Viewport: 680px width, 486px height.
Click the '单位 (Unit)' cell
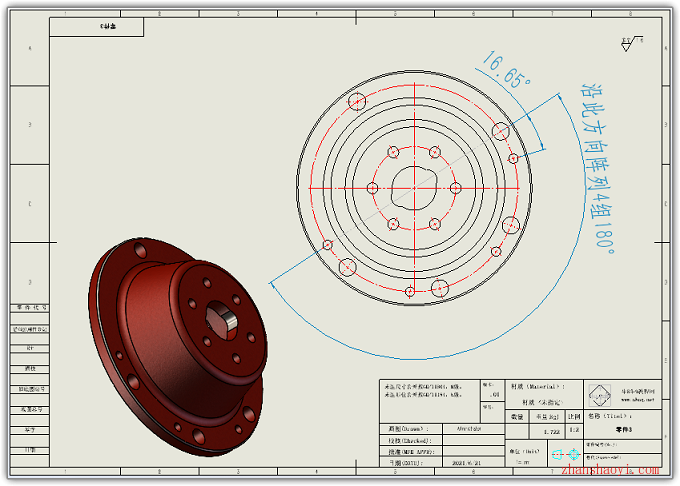526,453
